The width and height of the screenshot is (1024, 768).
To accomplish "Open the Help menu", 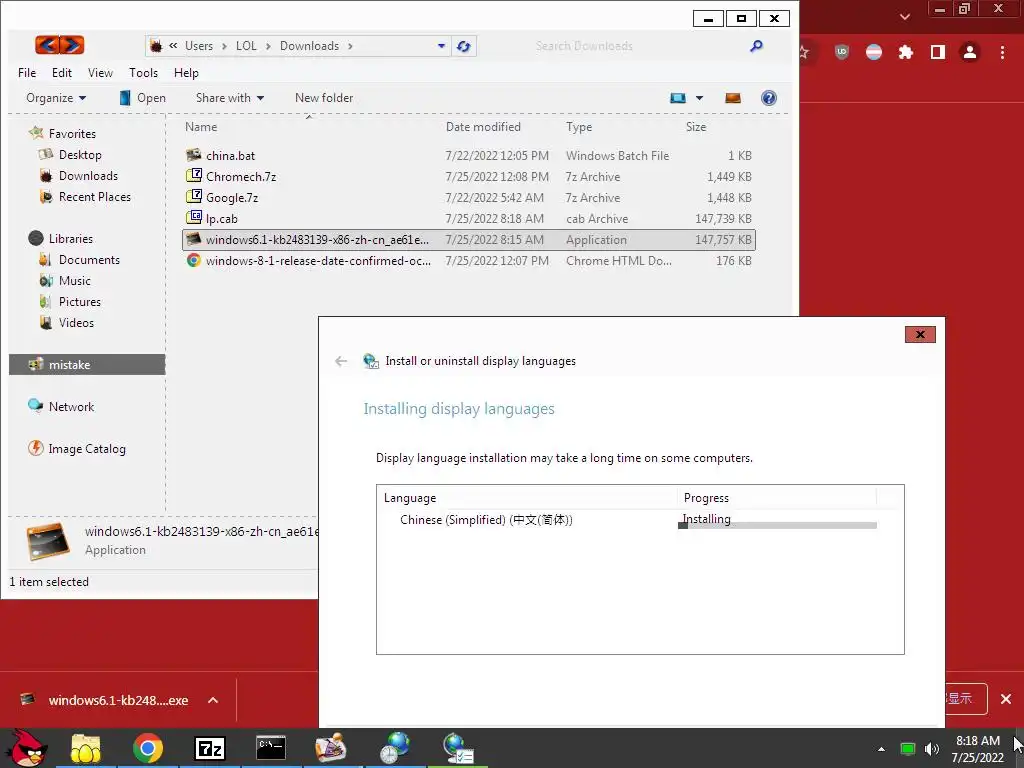I will (x=186, y=72).
